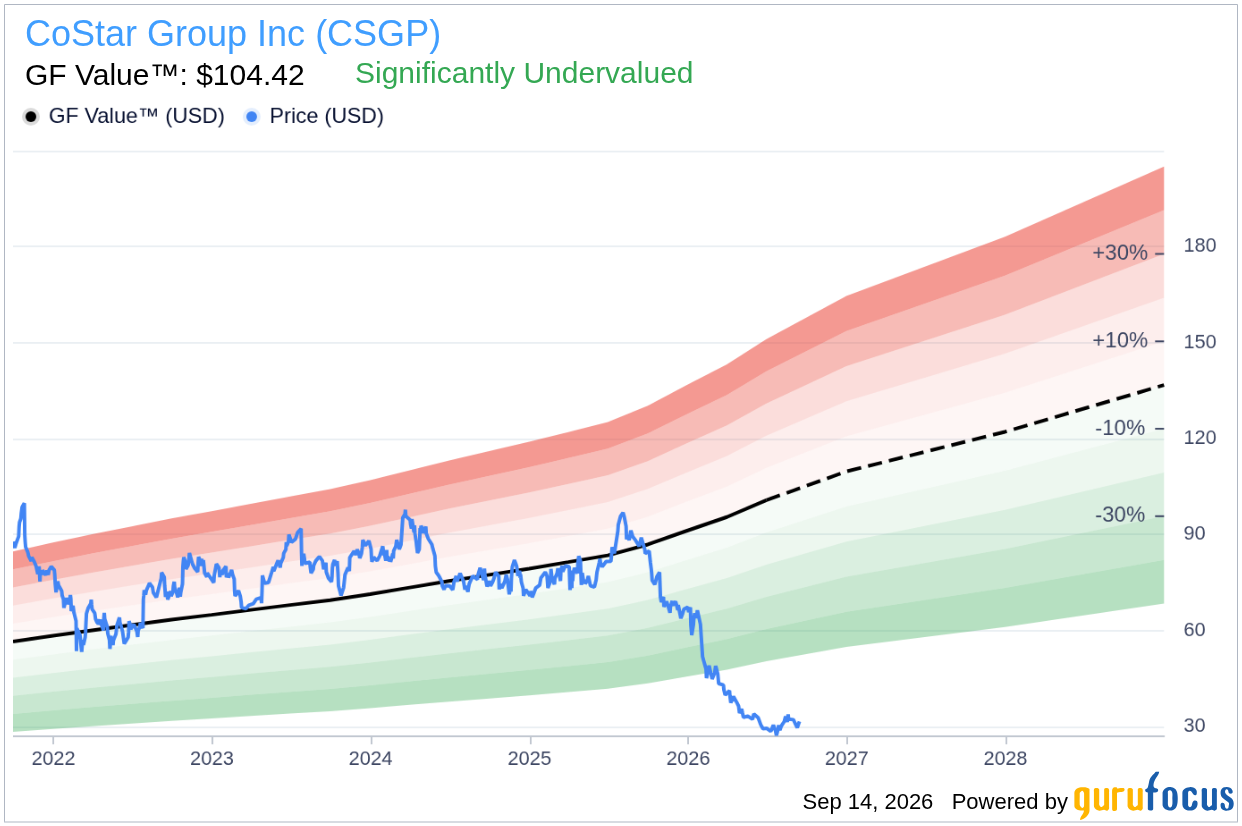The height and width of the screenshot is (826, 1242).
Task: Open the CoStar Group Inc (CSGP) title
Action: [233, 34]
